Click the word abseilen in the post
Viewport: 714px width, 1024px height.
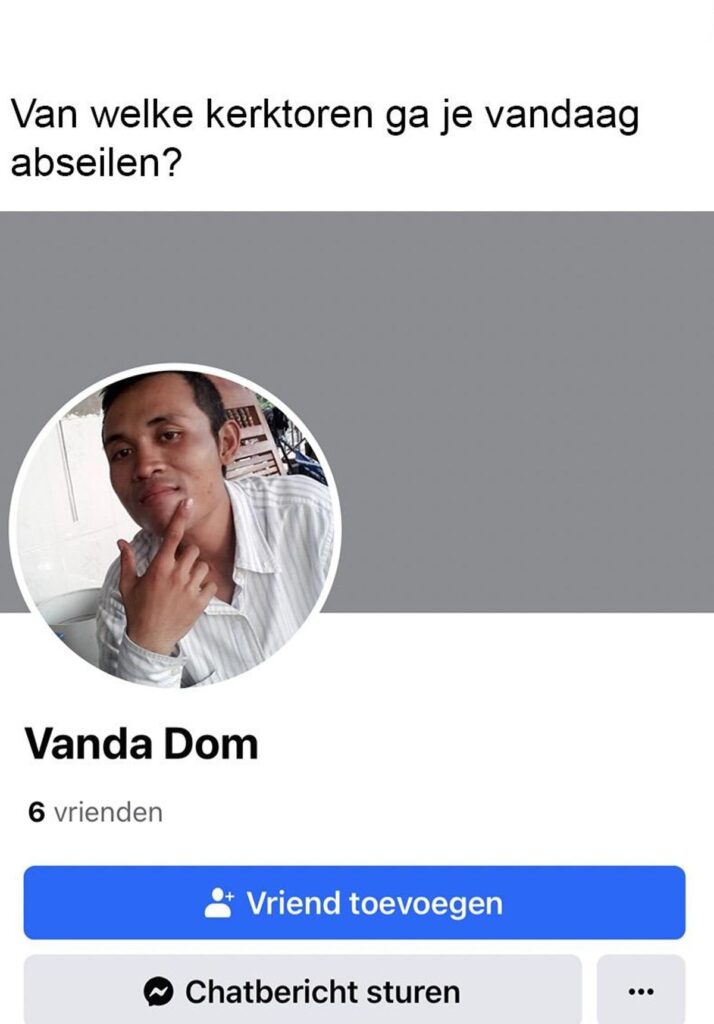95,161
